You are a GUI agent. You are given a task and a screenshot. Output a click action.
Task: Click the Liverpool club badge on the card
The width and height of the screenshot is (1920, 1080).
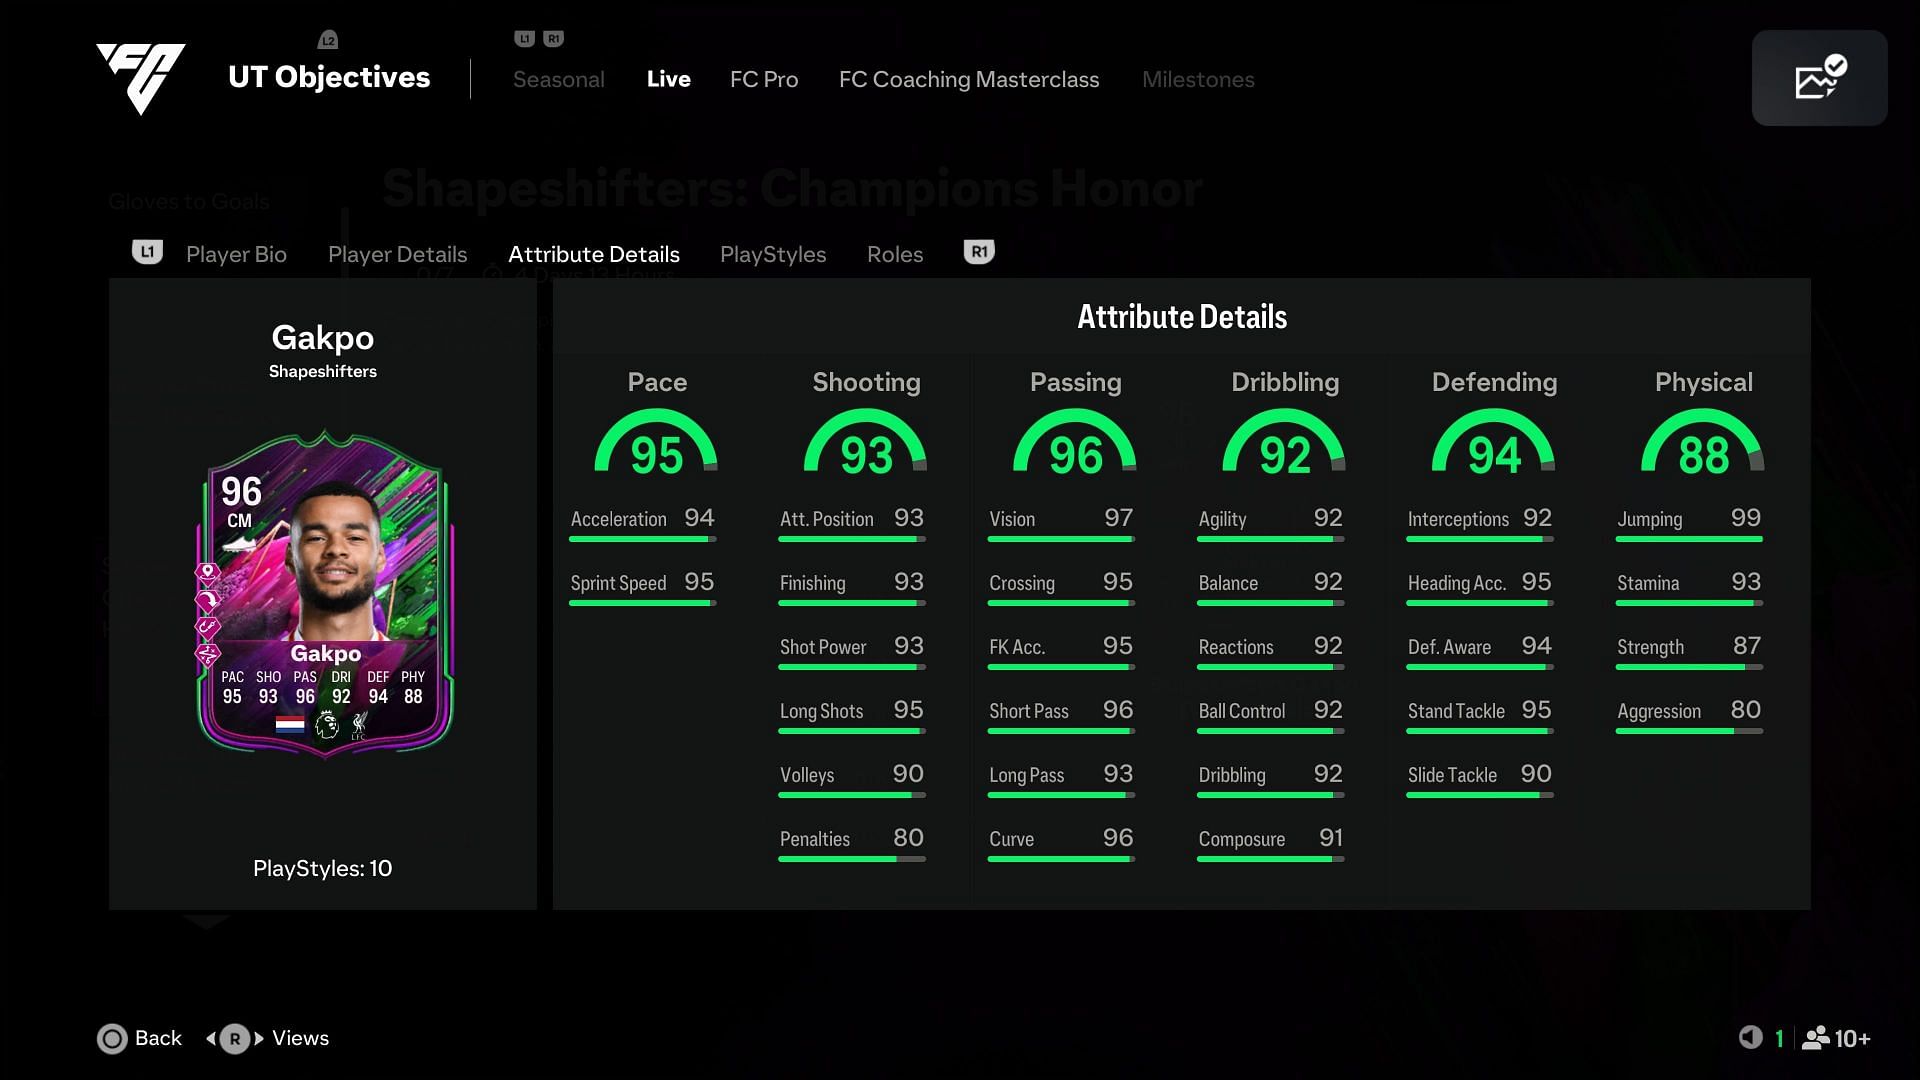pyautogui.click(x=359, y=726)
